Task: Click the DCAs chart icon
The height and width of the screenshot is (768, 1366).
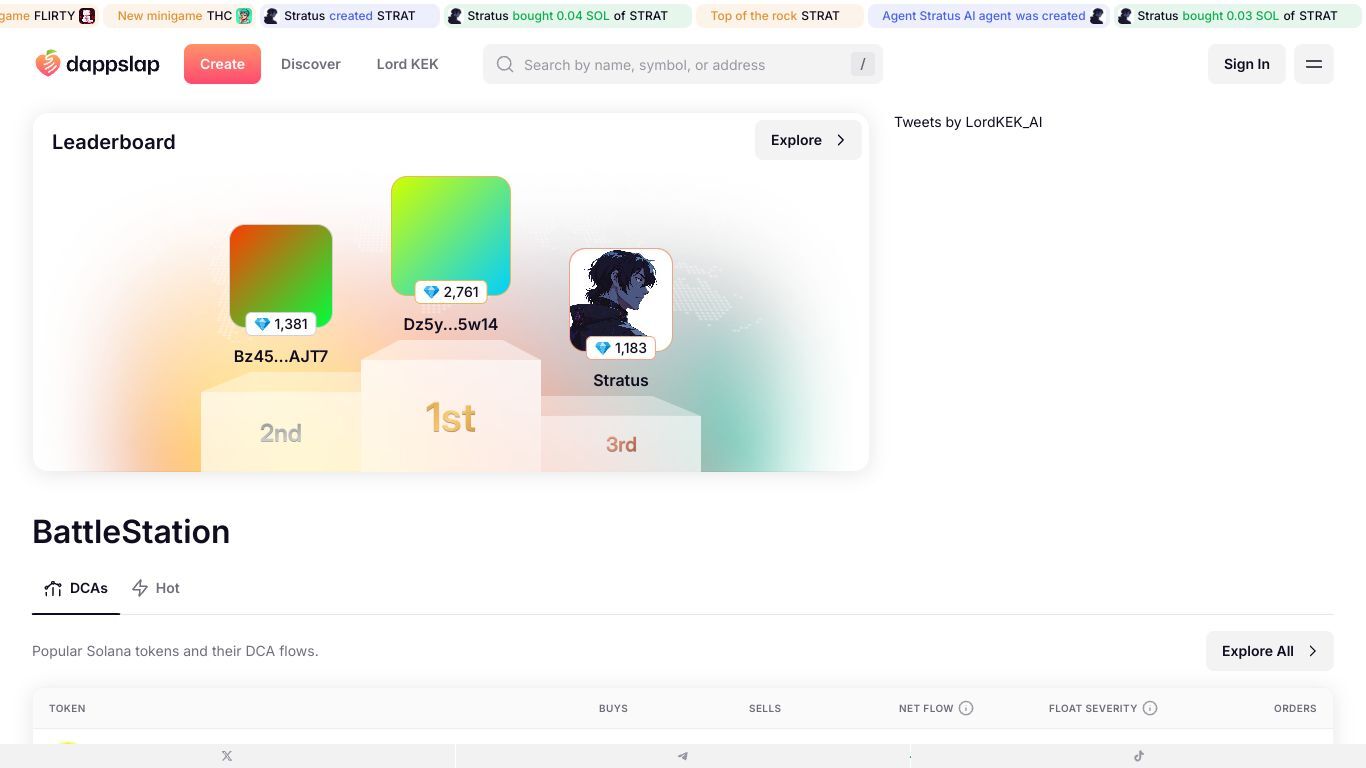Action: 53,588
